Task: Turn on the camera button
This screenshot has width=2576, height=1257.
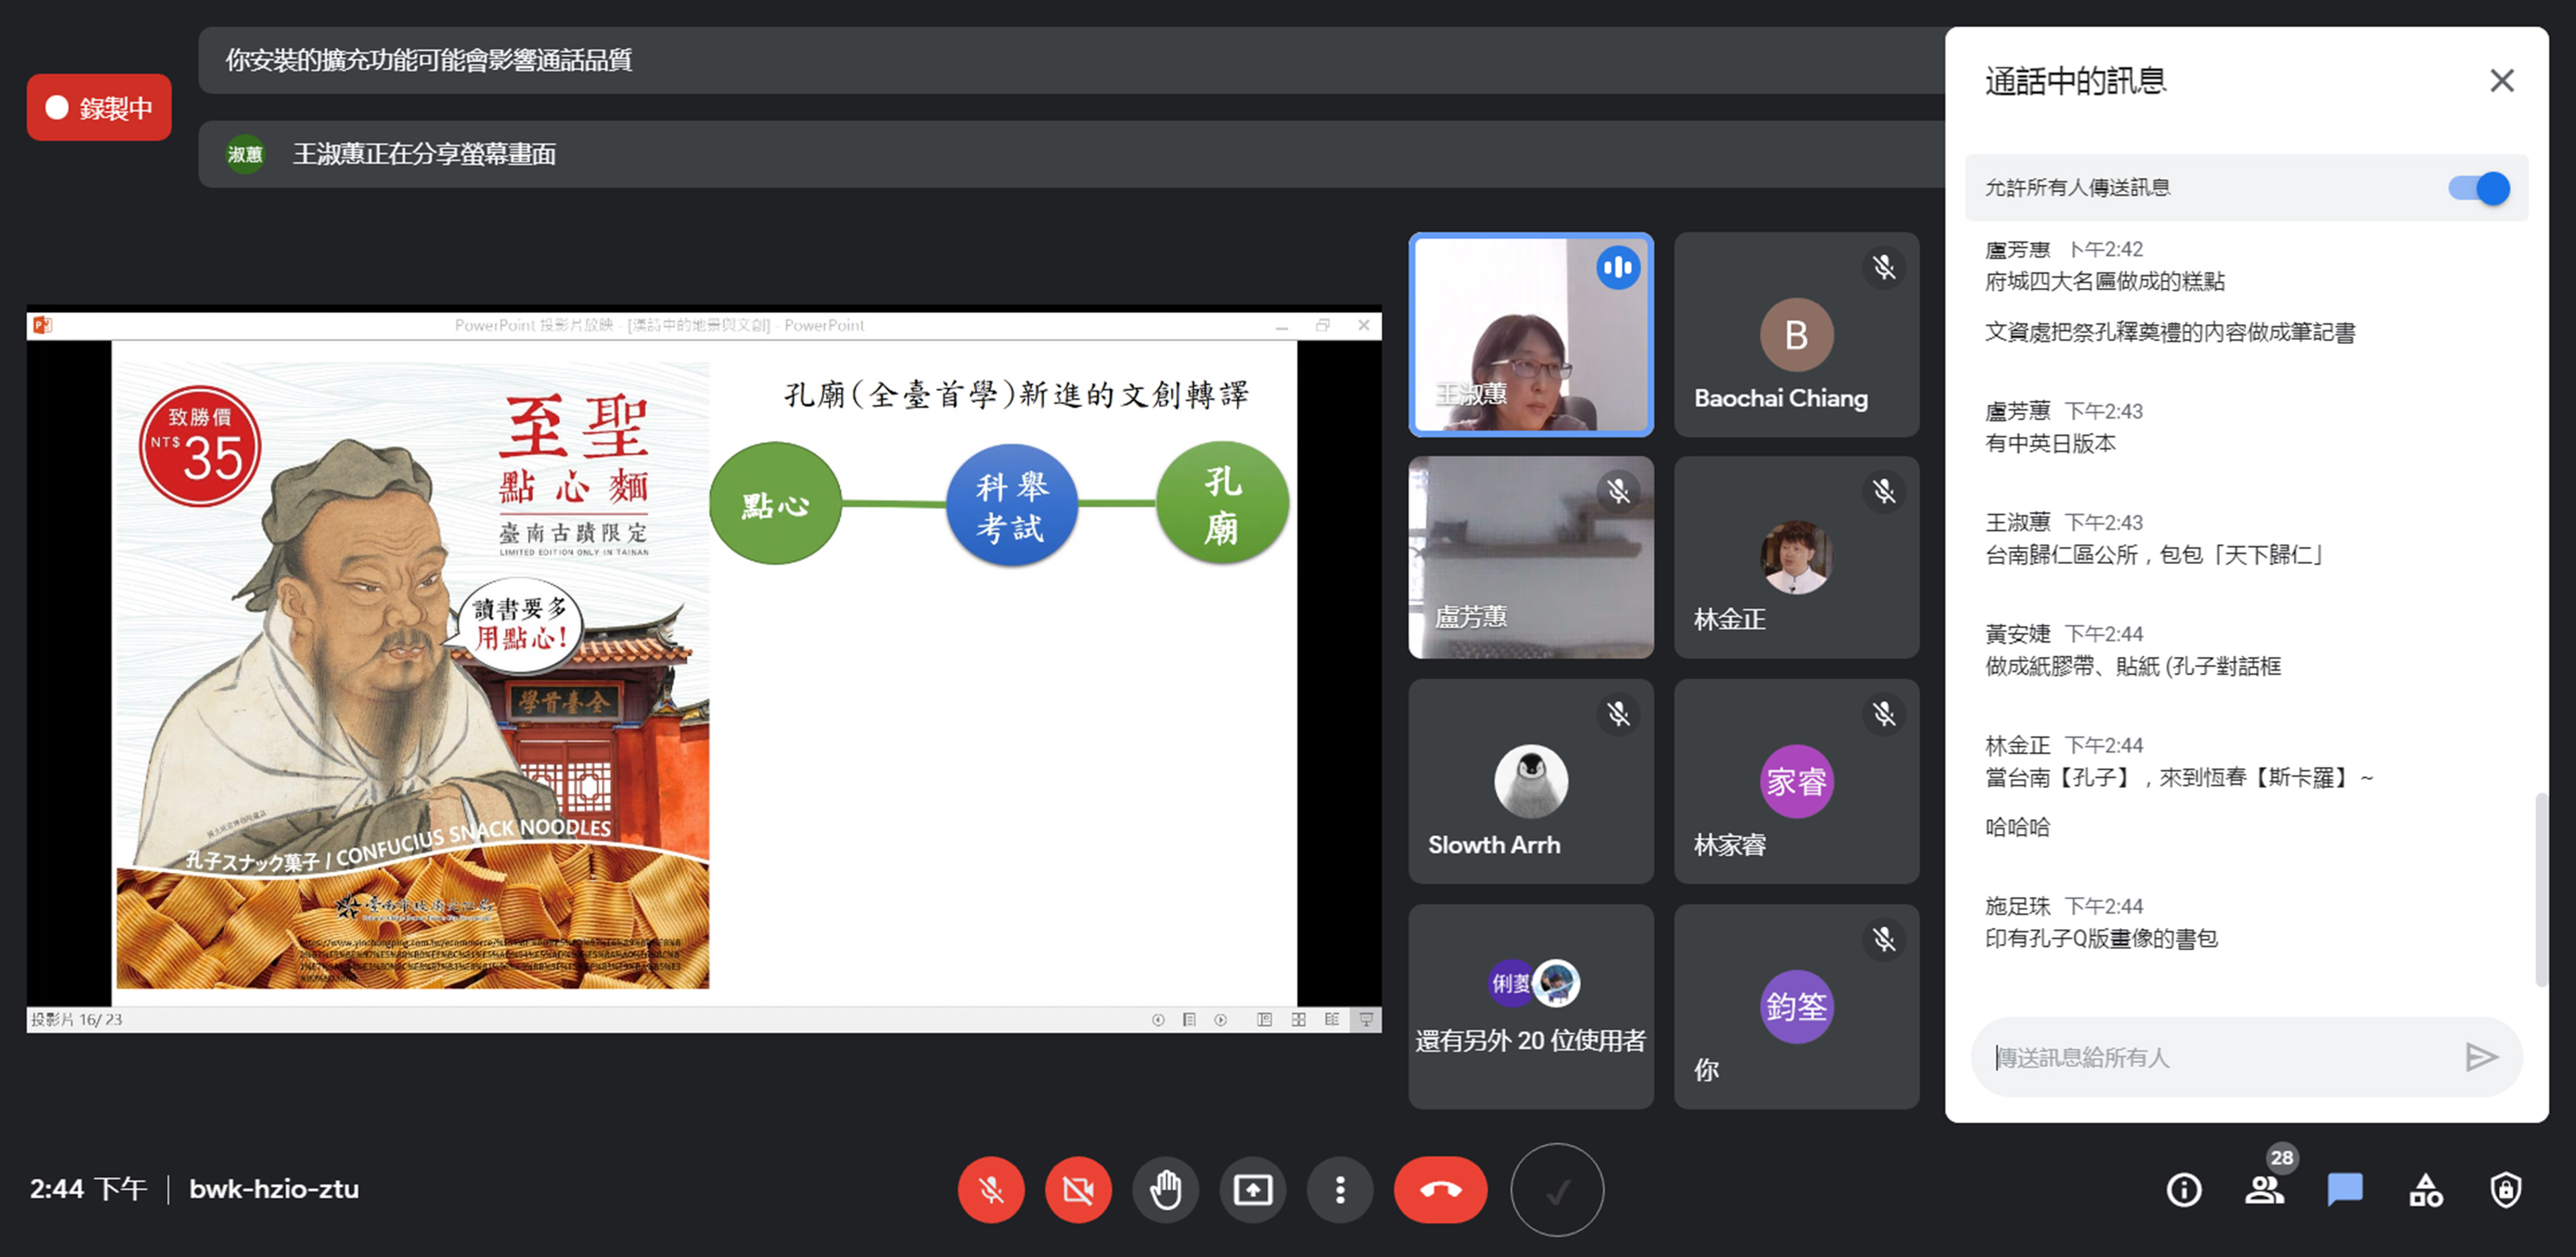Action: pyautogui.click(x=1077, y=1189)
